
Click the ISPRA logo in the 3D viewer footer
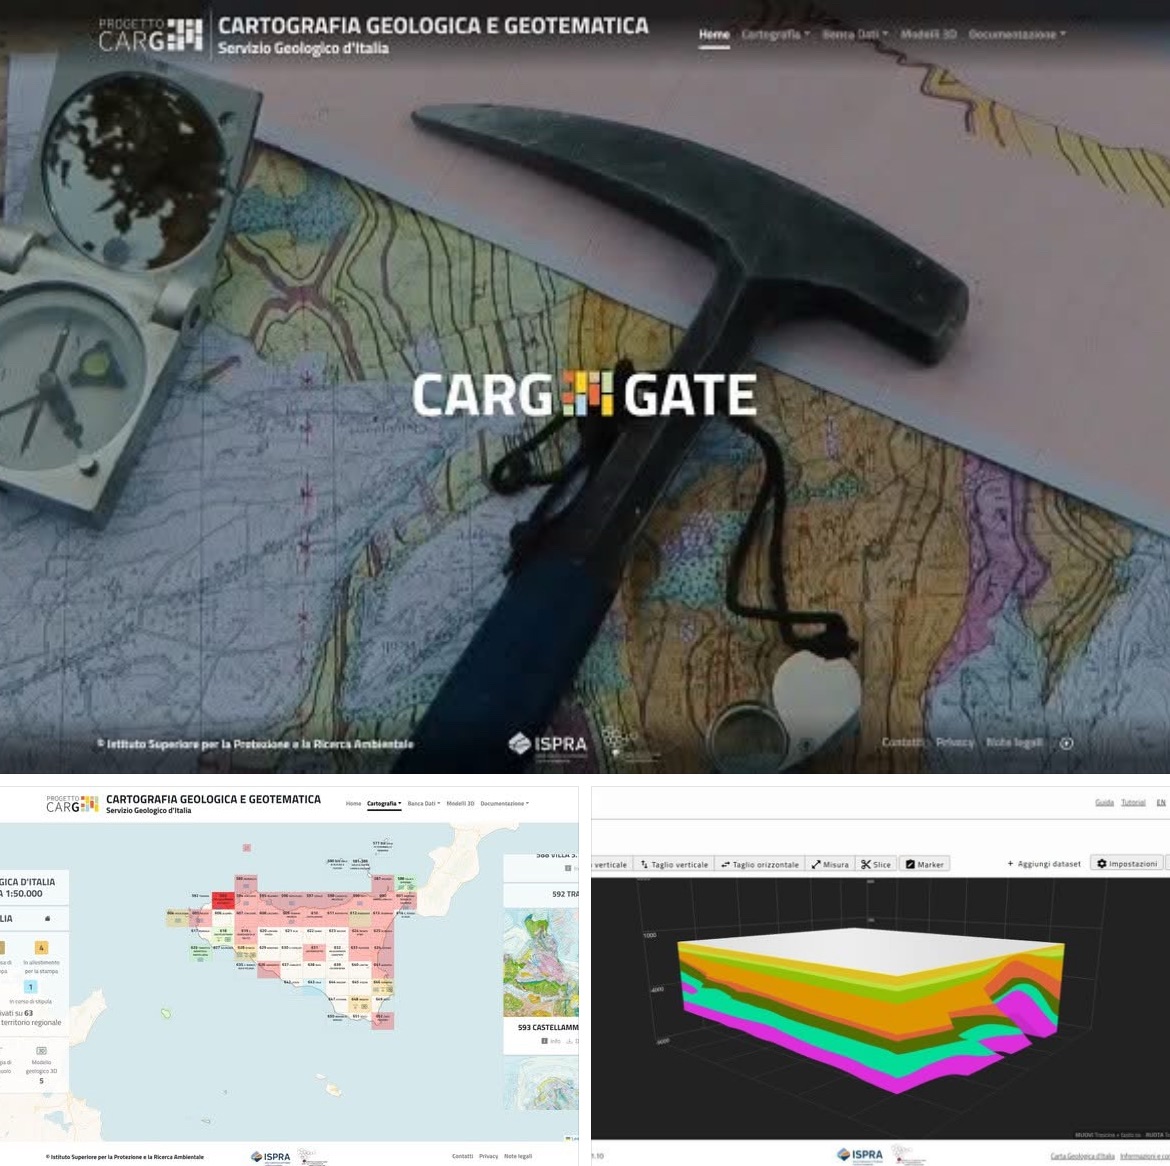[860, 1155]
